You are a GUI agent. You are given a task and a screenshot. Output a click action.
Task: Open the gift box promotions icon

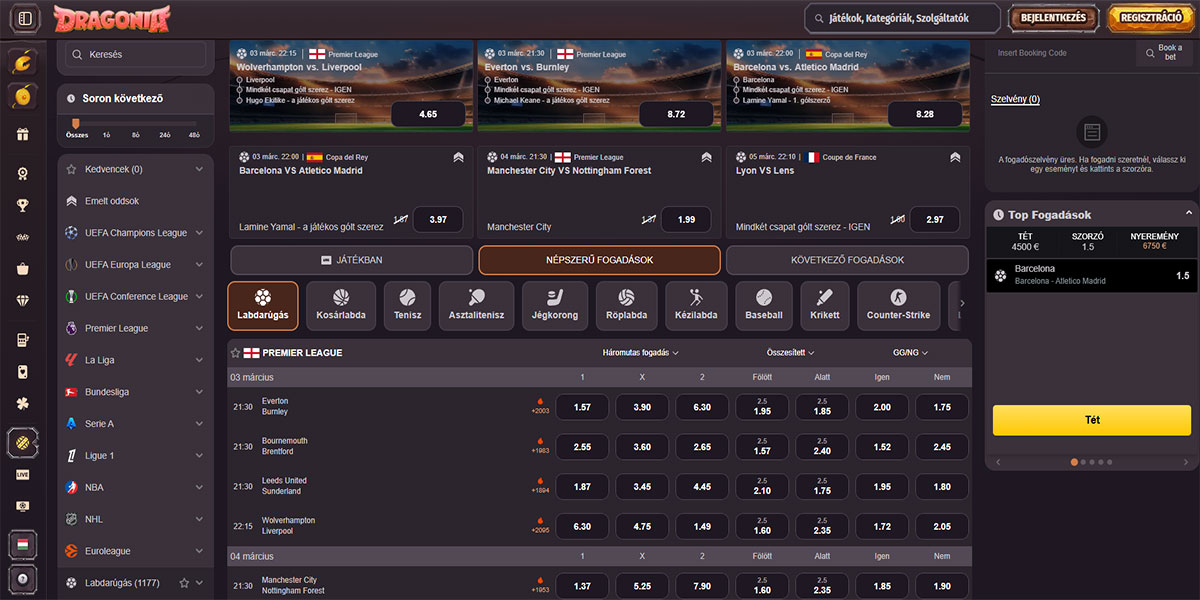[x=22, y=134]
